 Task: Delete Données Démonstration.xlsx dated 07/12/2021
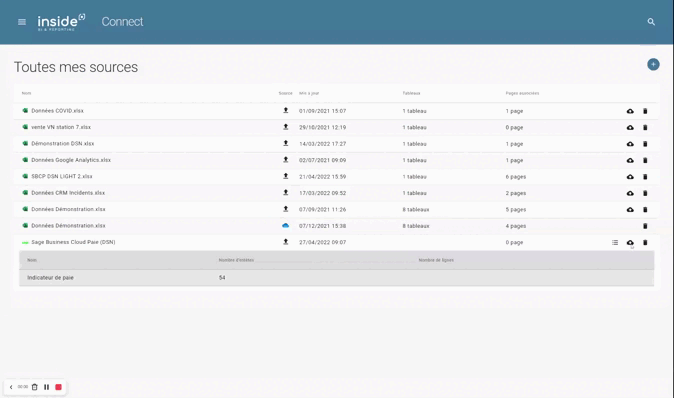tap(645, 226)
